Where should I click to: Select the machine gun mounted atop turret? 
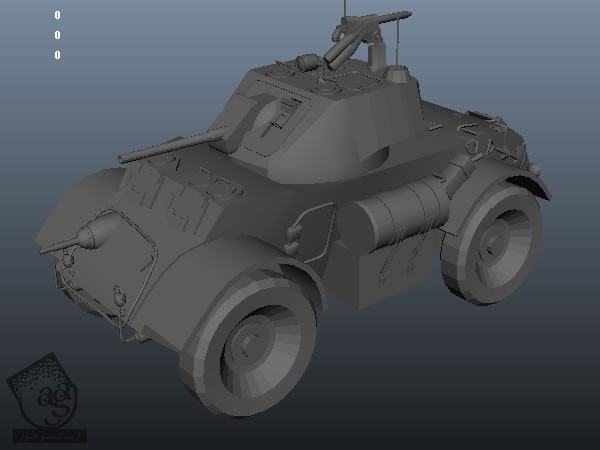pos(360,32)
